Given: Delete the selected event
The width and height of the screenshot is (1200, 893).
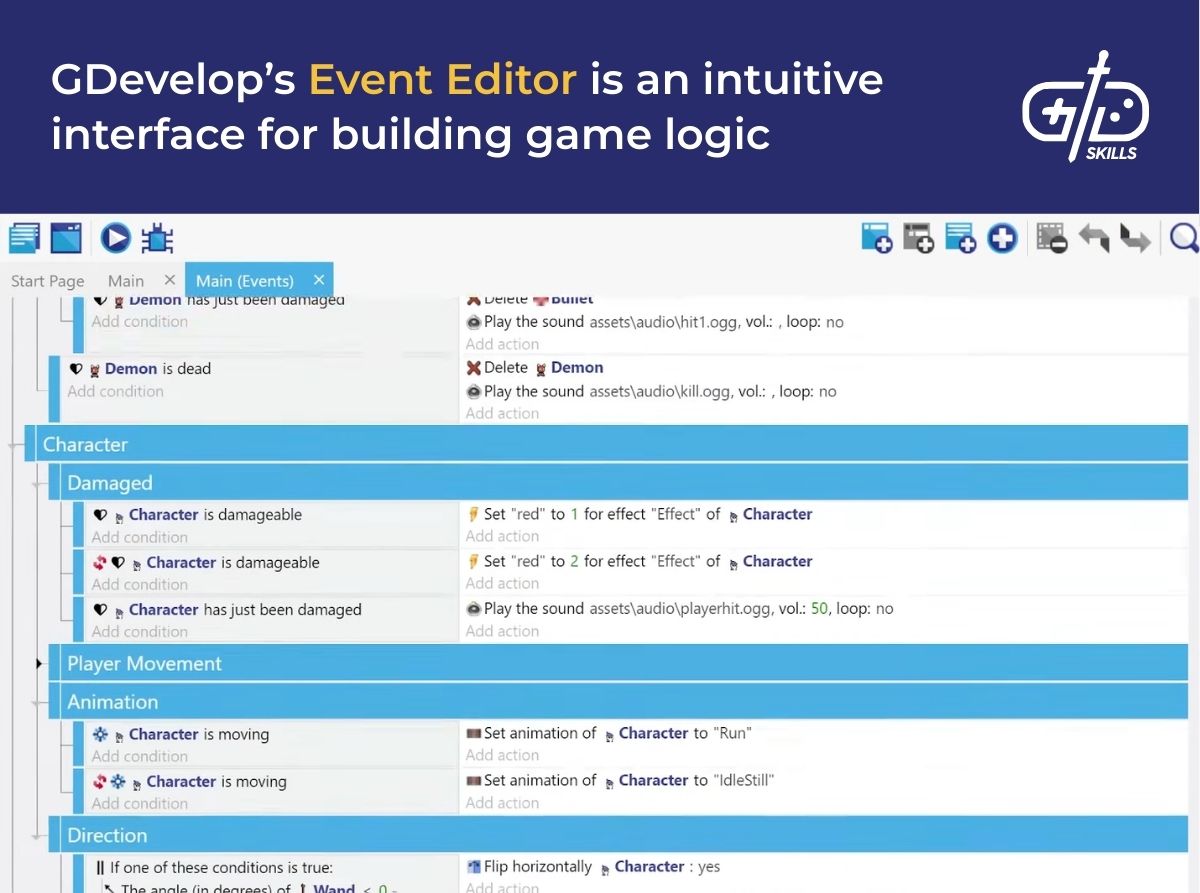Looking at the screenshot, I should point(1051,238).
